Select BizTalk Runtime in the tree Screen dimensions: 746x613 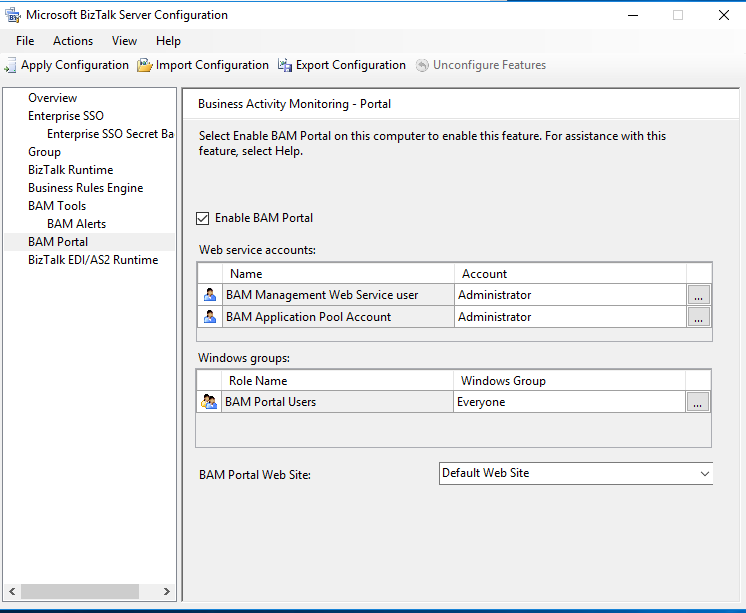click(70, 170)
